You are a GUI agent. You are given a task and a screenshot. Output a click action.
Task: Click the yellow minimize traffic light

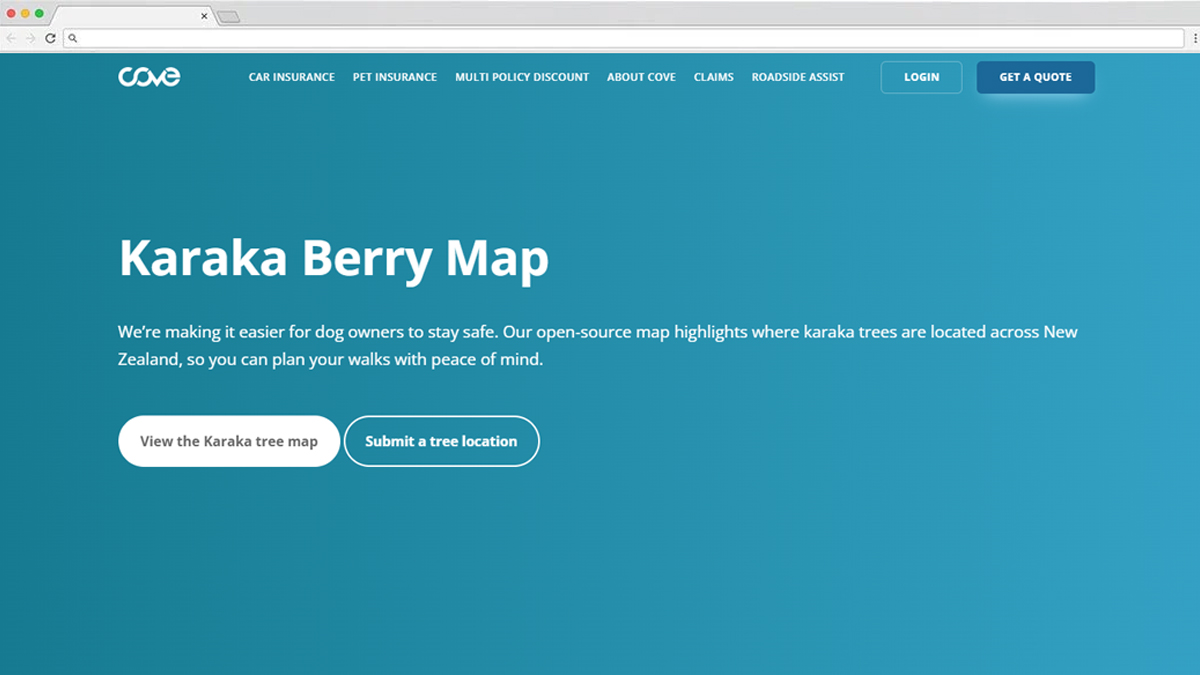(x=24, y=14)
